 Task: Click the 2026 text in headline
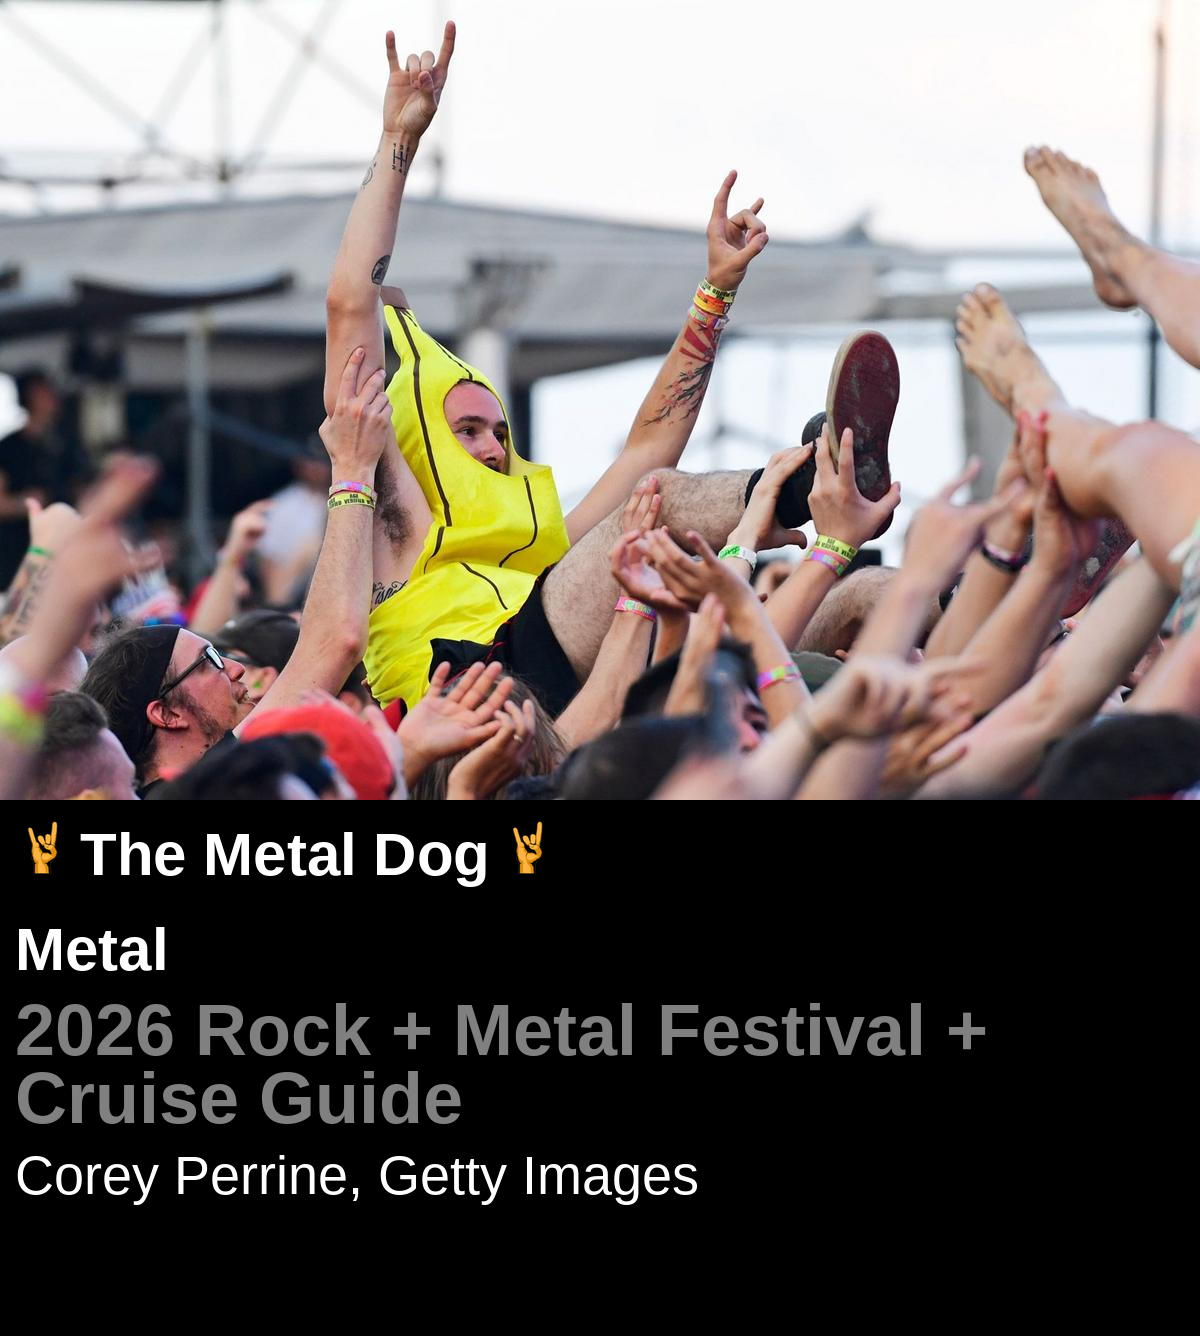tap(95, 1030)
